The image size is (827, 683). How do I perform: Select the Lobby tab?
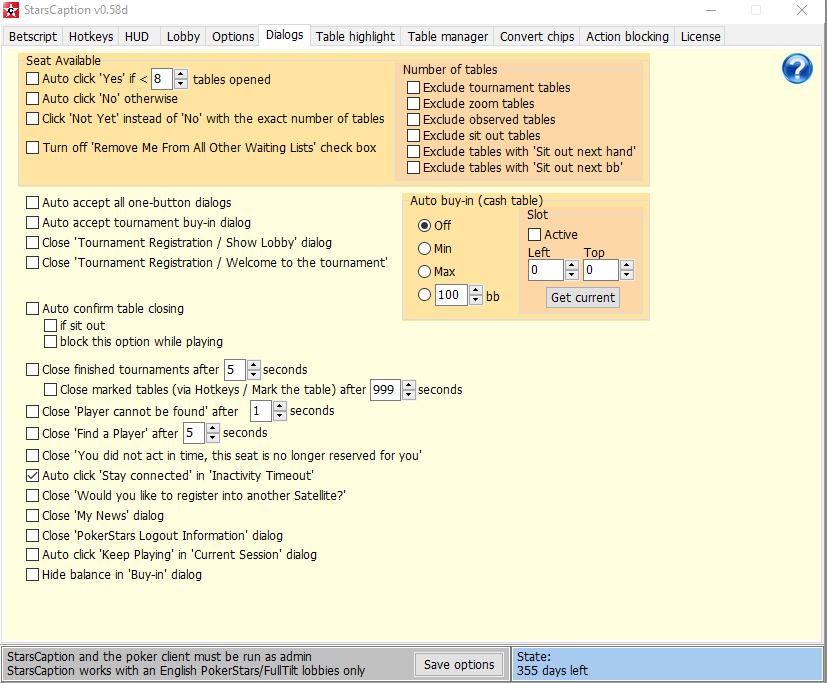pyautogui.click(x=183, y=36)
